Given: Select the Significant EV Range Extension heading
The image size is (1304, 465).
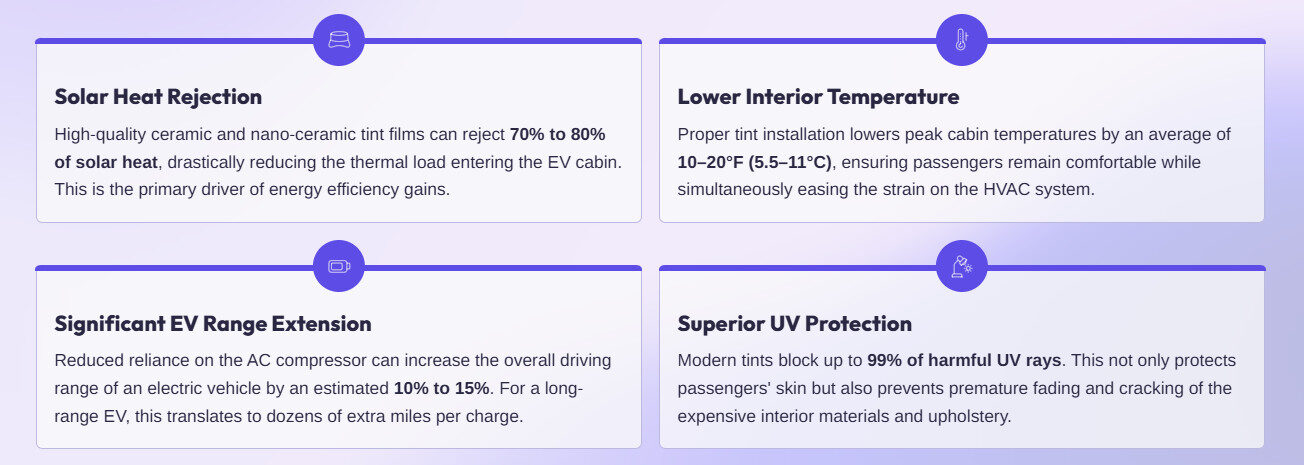Looking at the screenshot, I should point(213,324).
